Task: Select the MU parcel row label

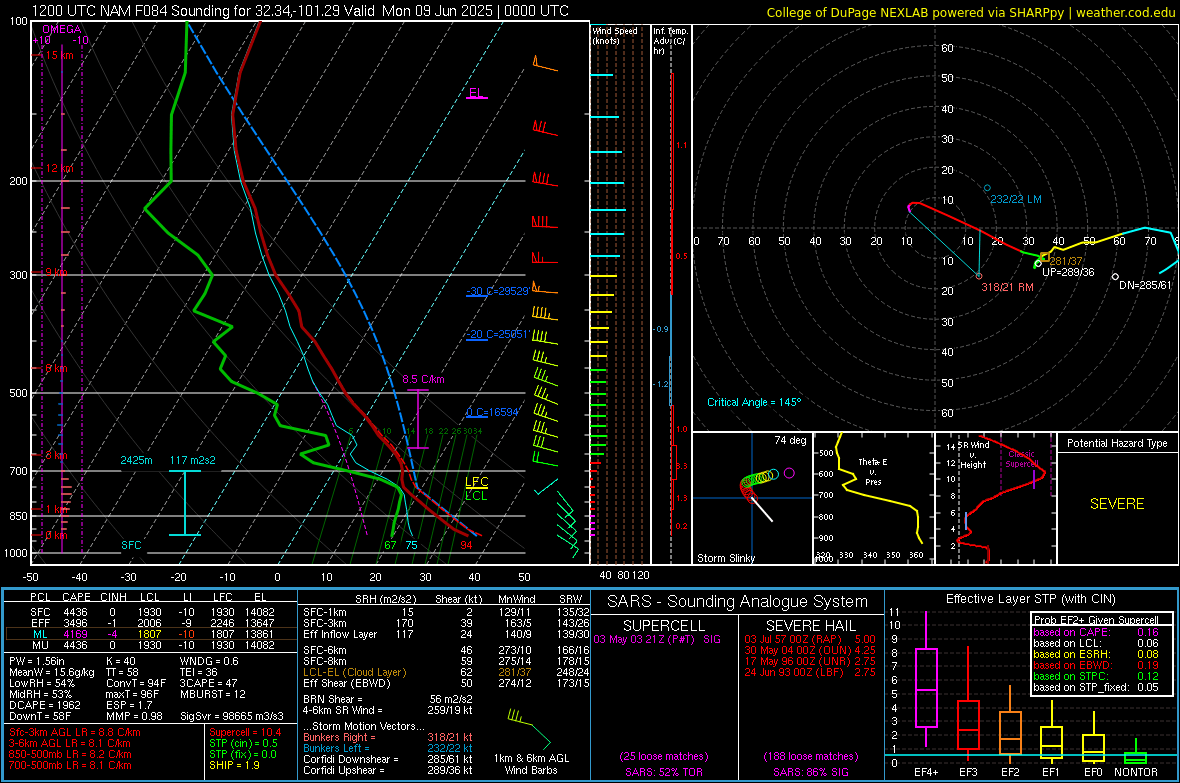Action: pos(40,645)
